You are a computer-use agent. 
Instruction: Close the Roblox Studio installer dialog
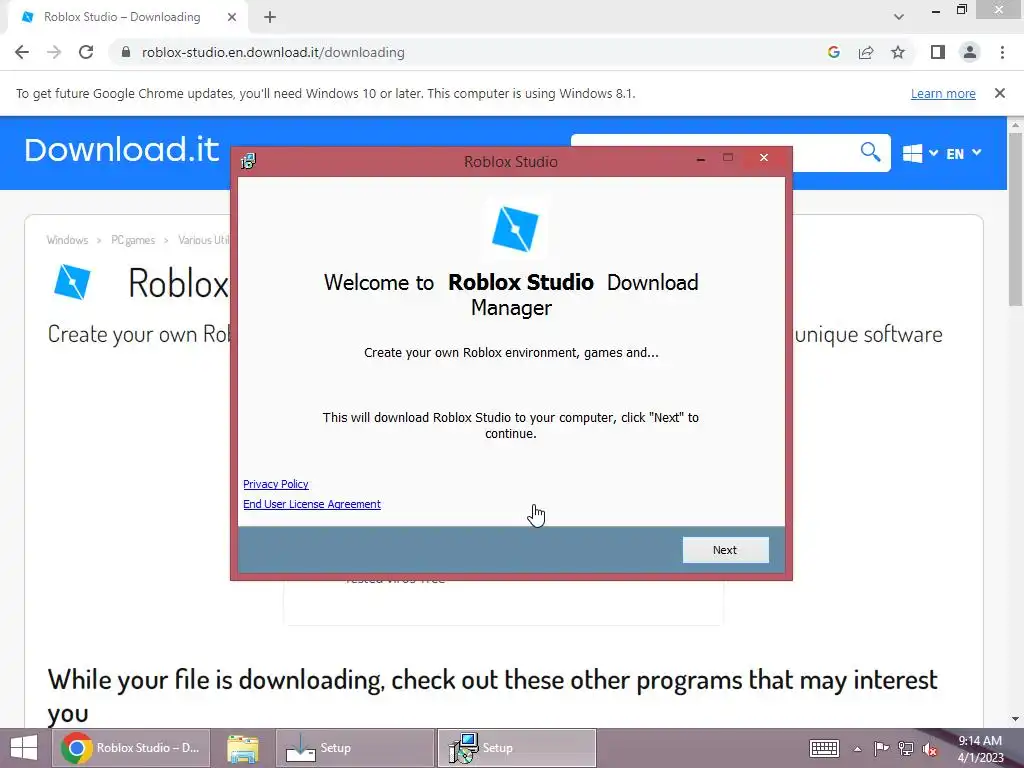tap(763, 157)
